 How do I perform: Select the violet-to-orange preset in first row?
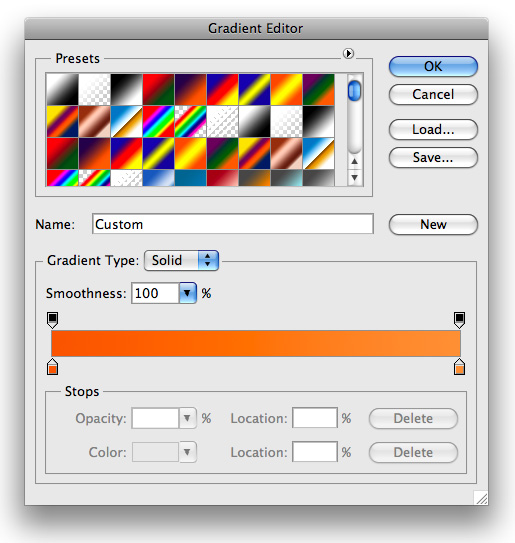click(190, 89)
